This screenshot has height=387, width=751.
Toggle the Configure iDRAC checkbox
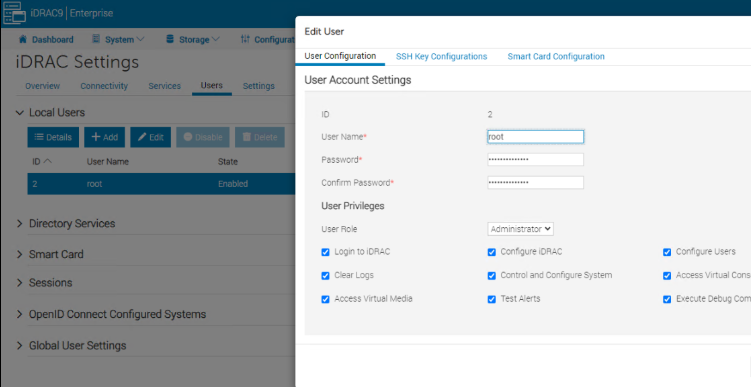491,252
